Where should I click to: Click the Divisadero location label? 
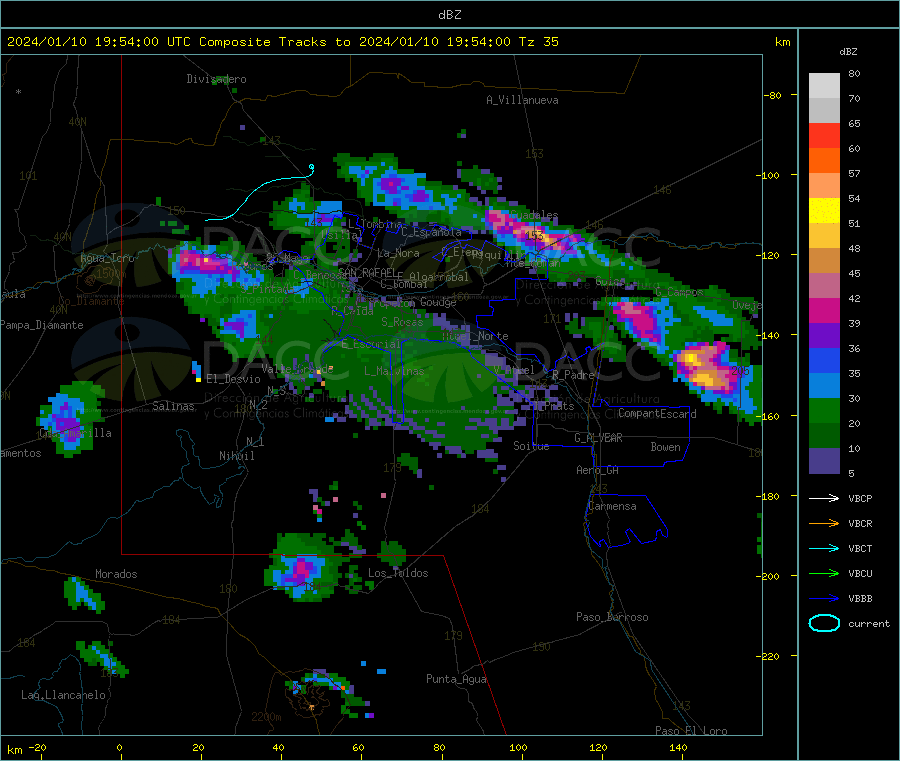click(x=216, y=79)
